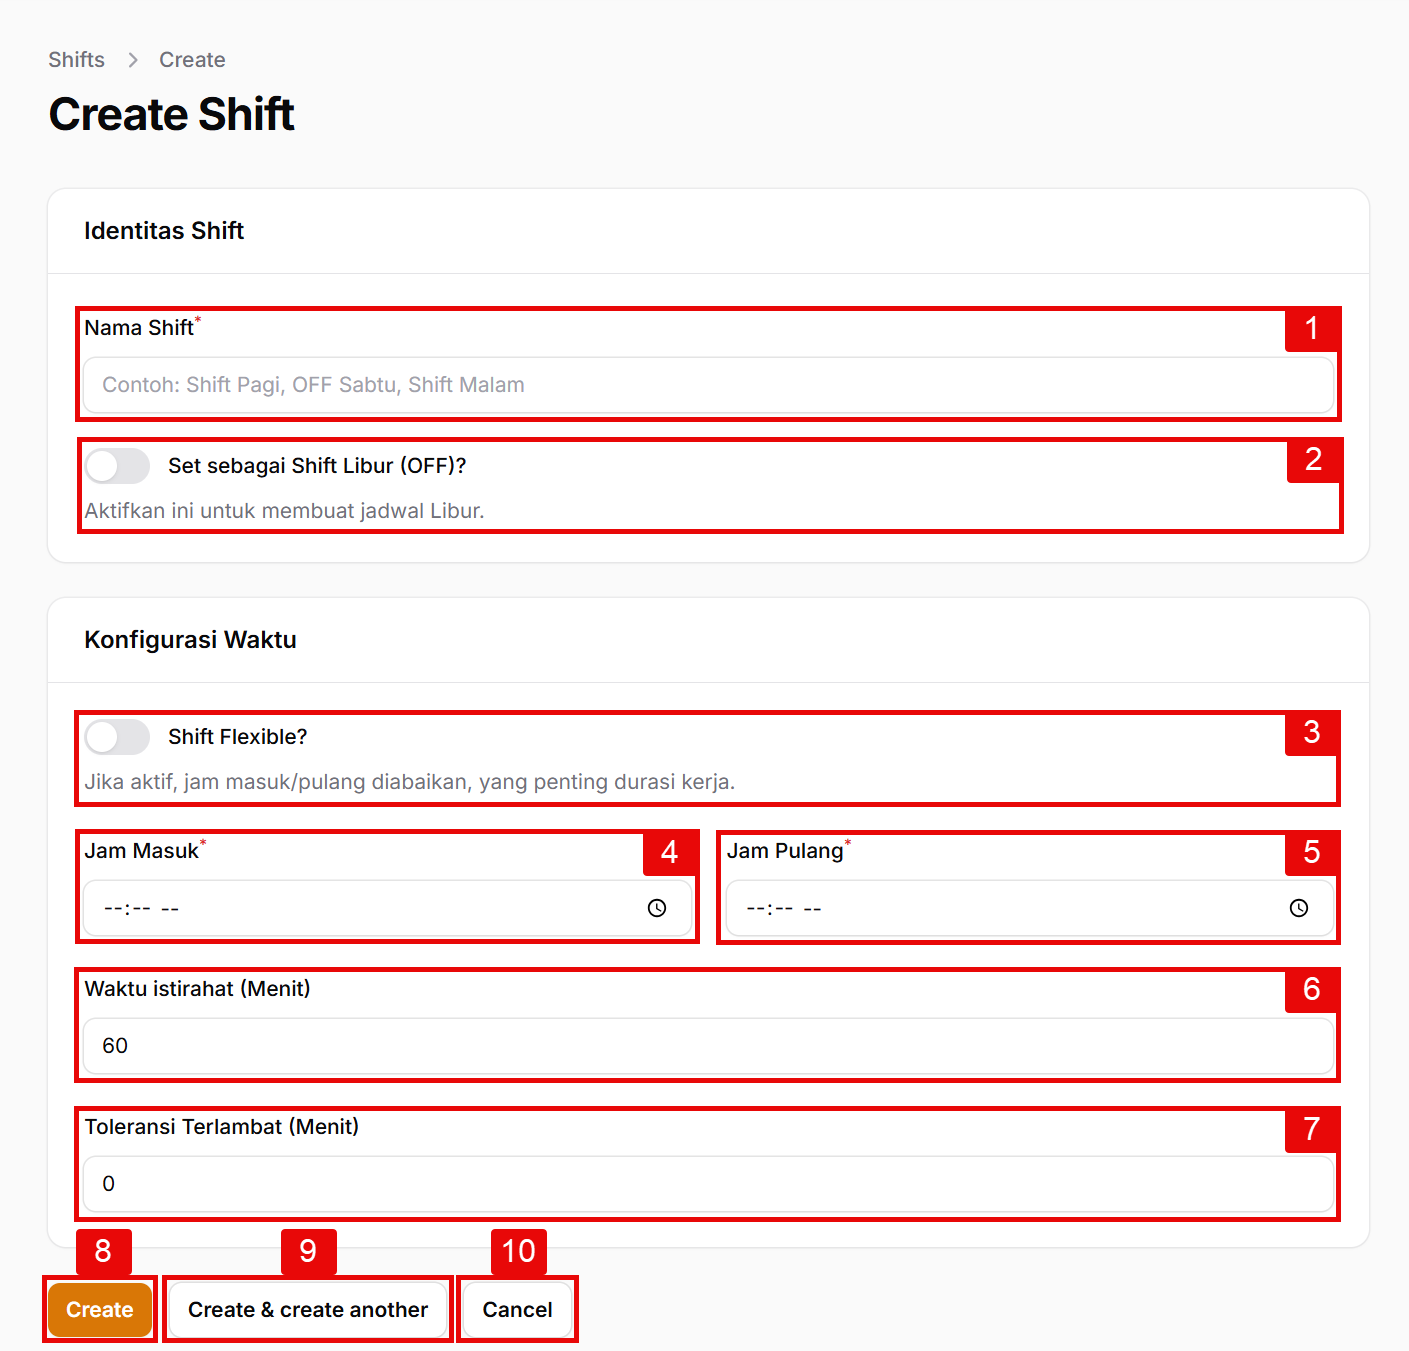1409x1351 pixels.
Task: Select the AM/PM segment in Jam Masuk
Action: (x=170, y=909)
